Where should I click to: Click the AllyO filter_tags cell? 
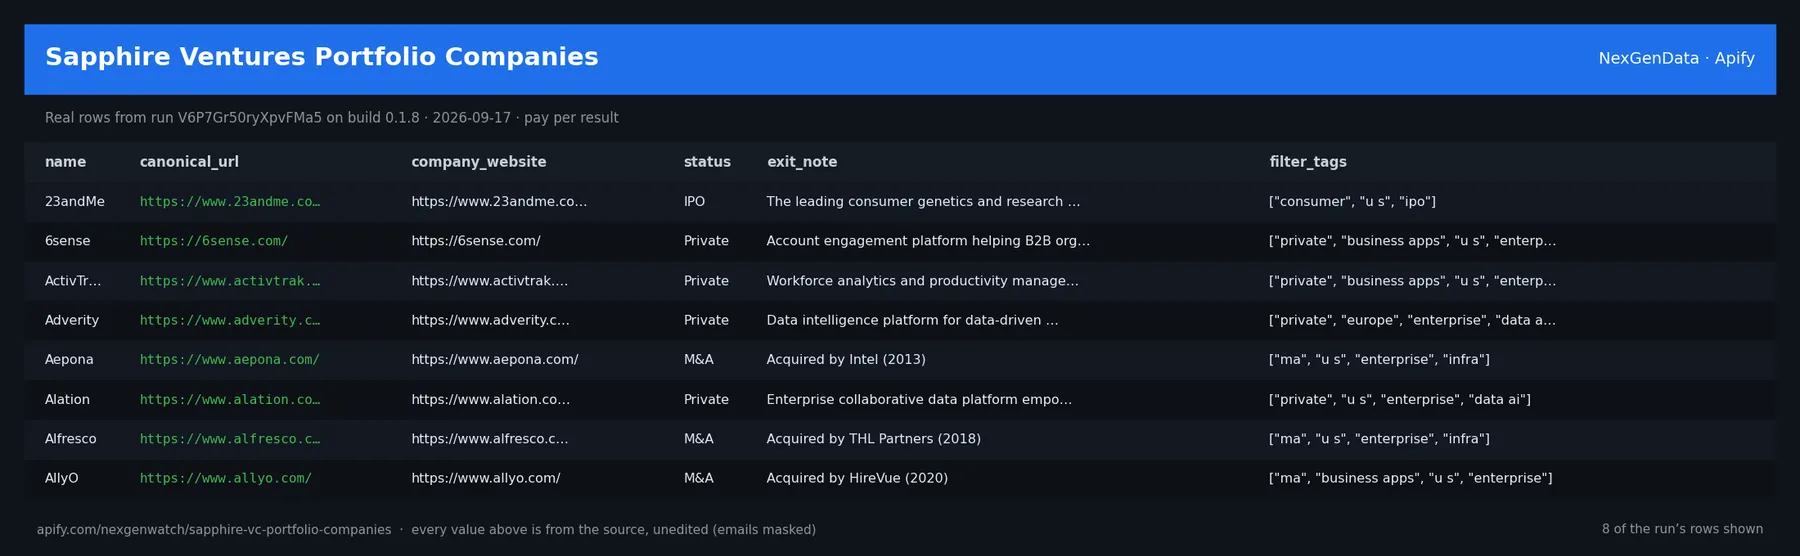tap(1411, 478)
